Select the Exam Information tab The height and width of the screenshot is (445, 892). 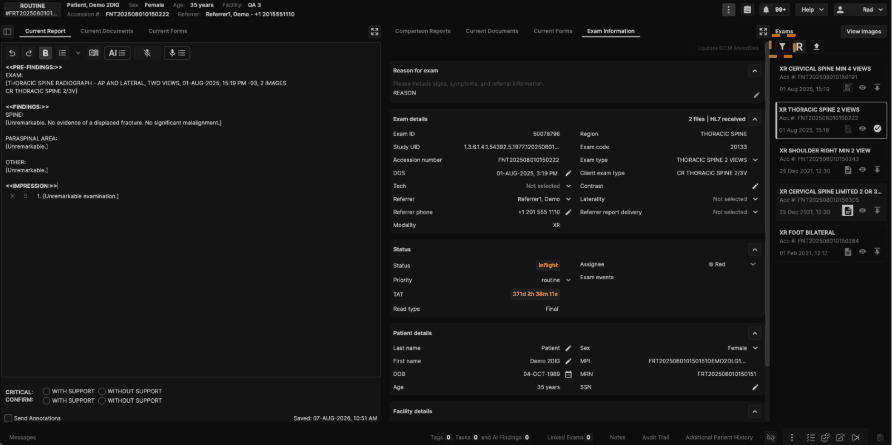pyautogui.click(x=611, y=31)
